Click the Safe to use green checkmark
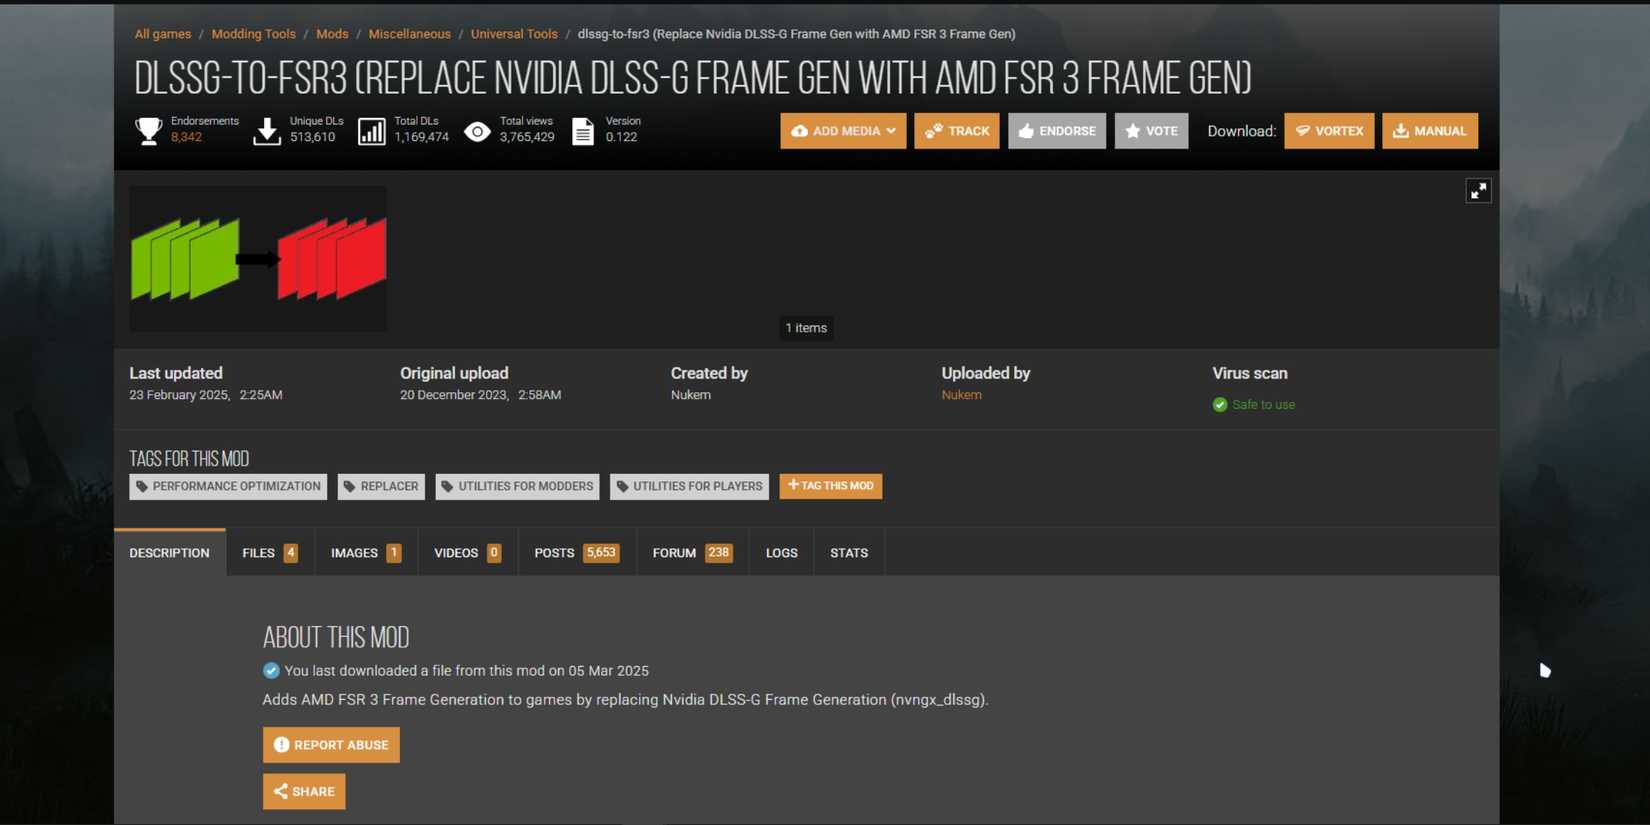This screenshot has width=1650, height=825. 1220,405
